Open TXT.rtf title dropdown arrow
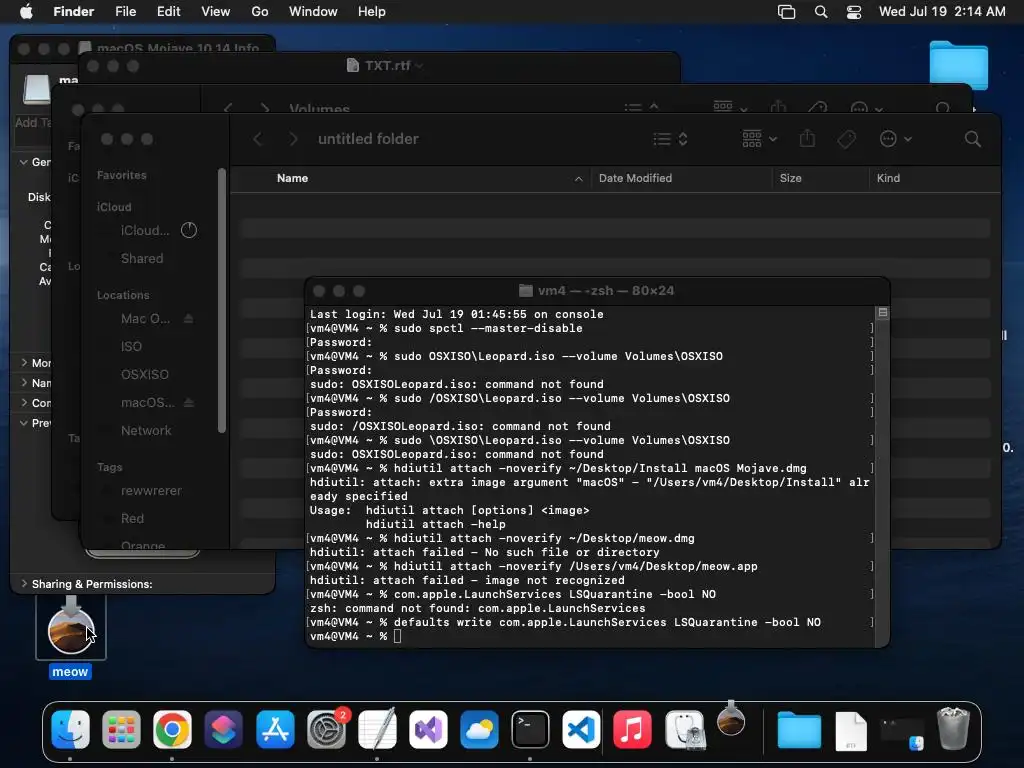1024x768 pixels. tap(419, 65)
